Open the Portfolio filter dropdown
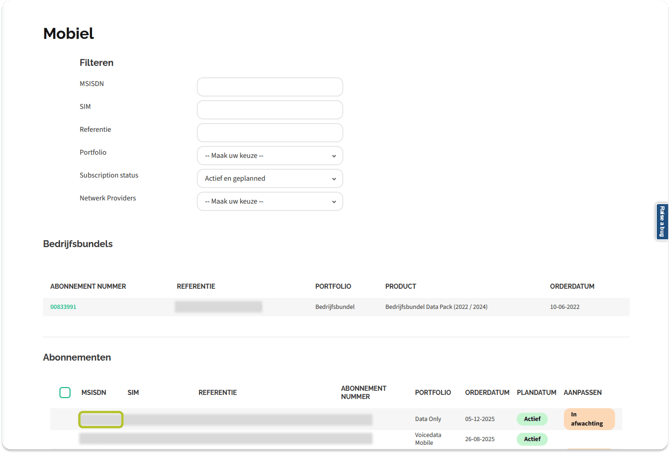Screen dimensions: 670x453 (269, 156)
